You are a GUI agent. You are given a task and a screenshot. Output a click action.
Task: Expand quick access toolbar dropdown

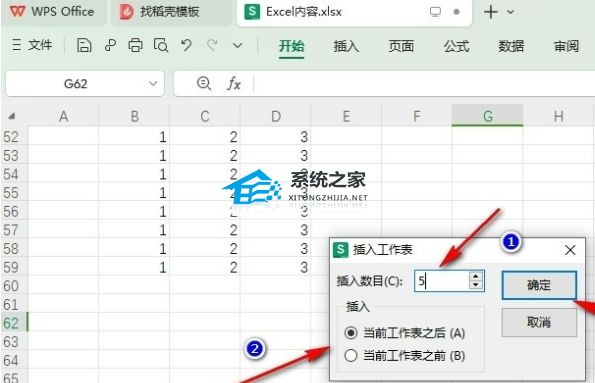coord(238,46)
